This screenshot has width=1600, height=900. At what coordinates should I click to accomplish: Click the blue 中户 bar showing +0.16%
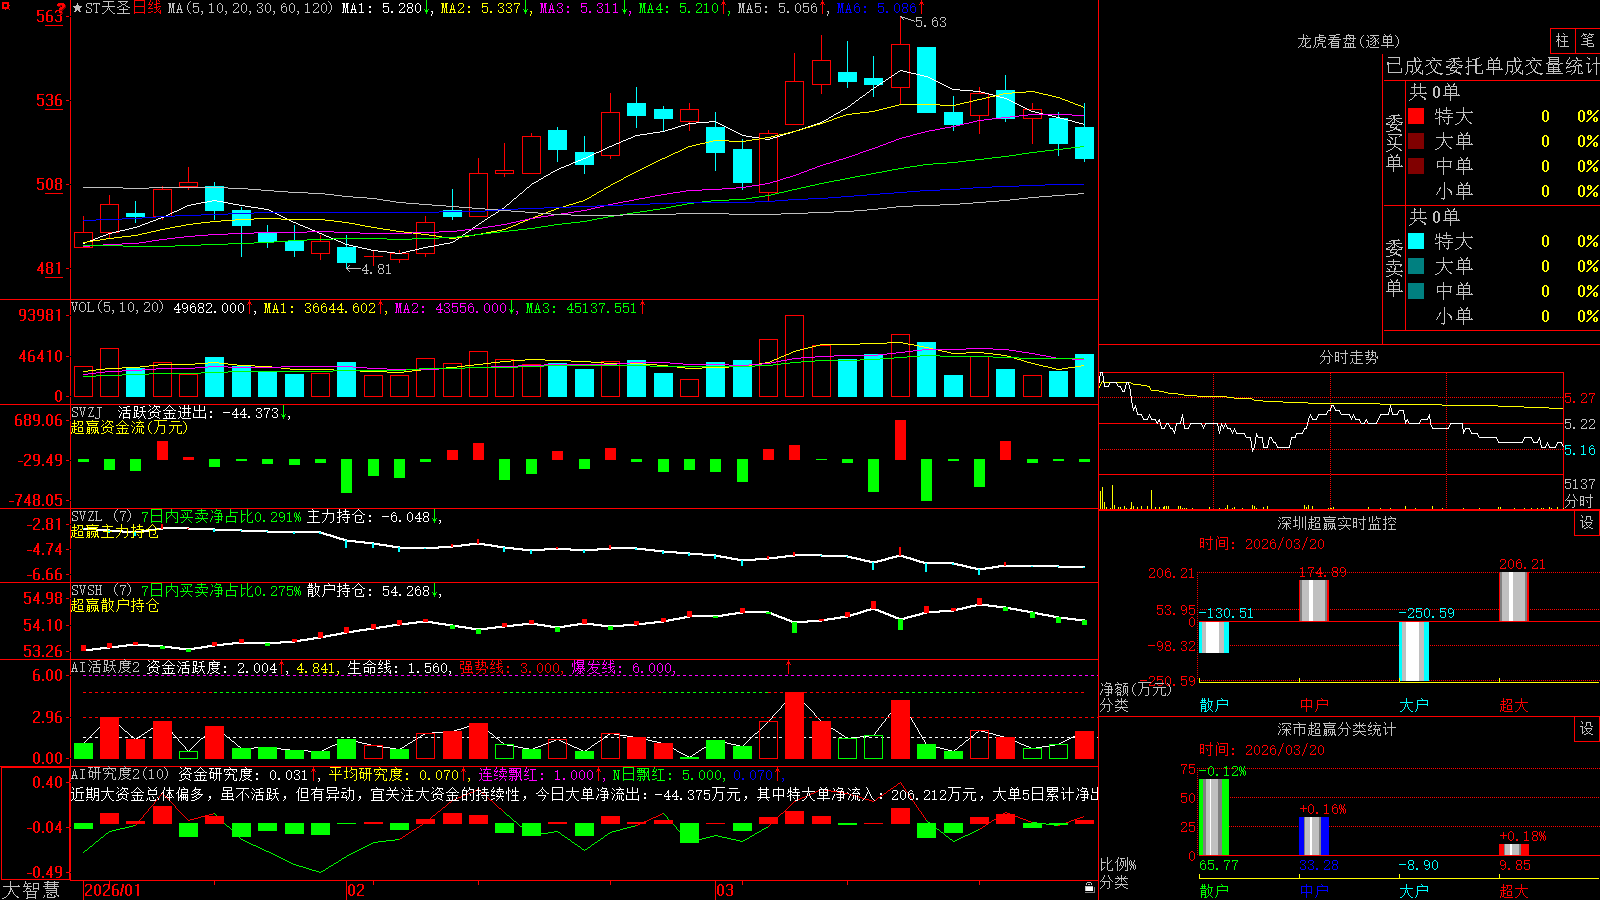tap(1313, 836)
